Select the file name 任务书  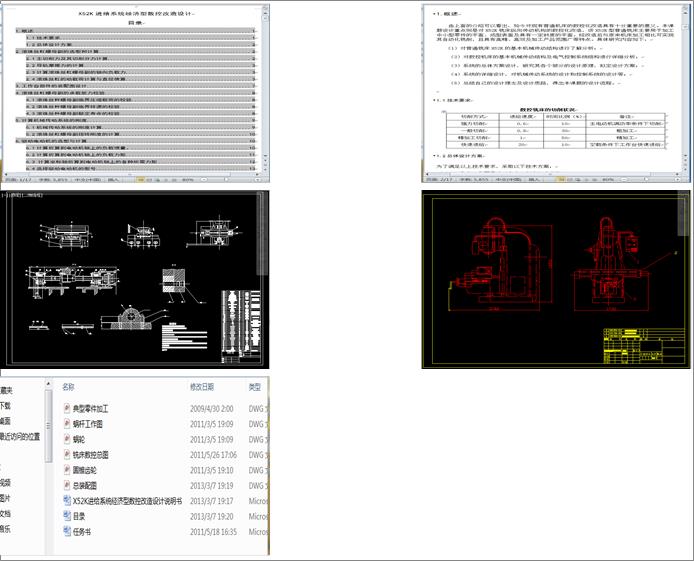pyautogui.click(x=82, y=532)
